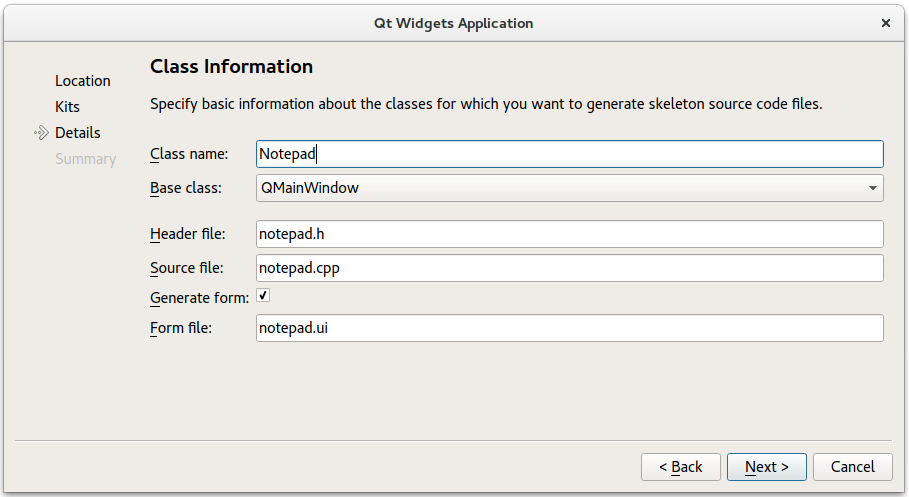This screenshot has height=497, width=909.
Task: Uncheck the Generate form checkbox
Action: coord(263,296)
